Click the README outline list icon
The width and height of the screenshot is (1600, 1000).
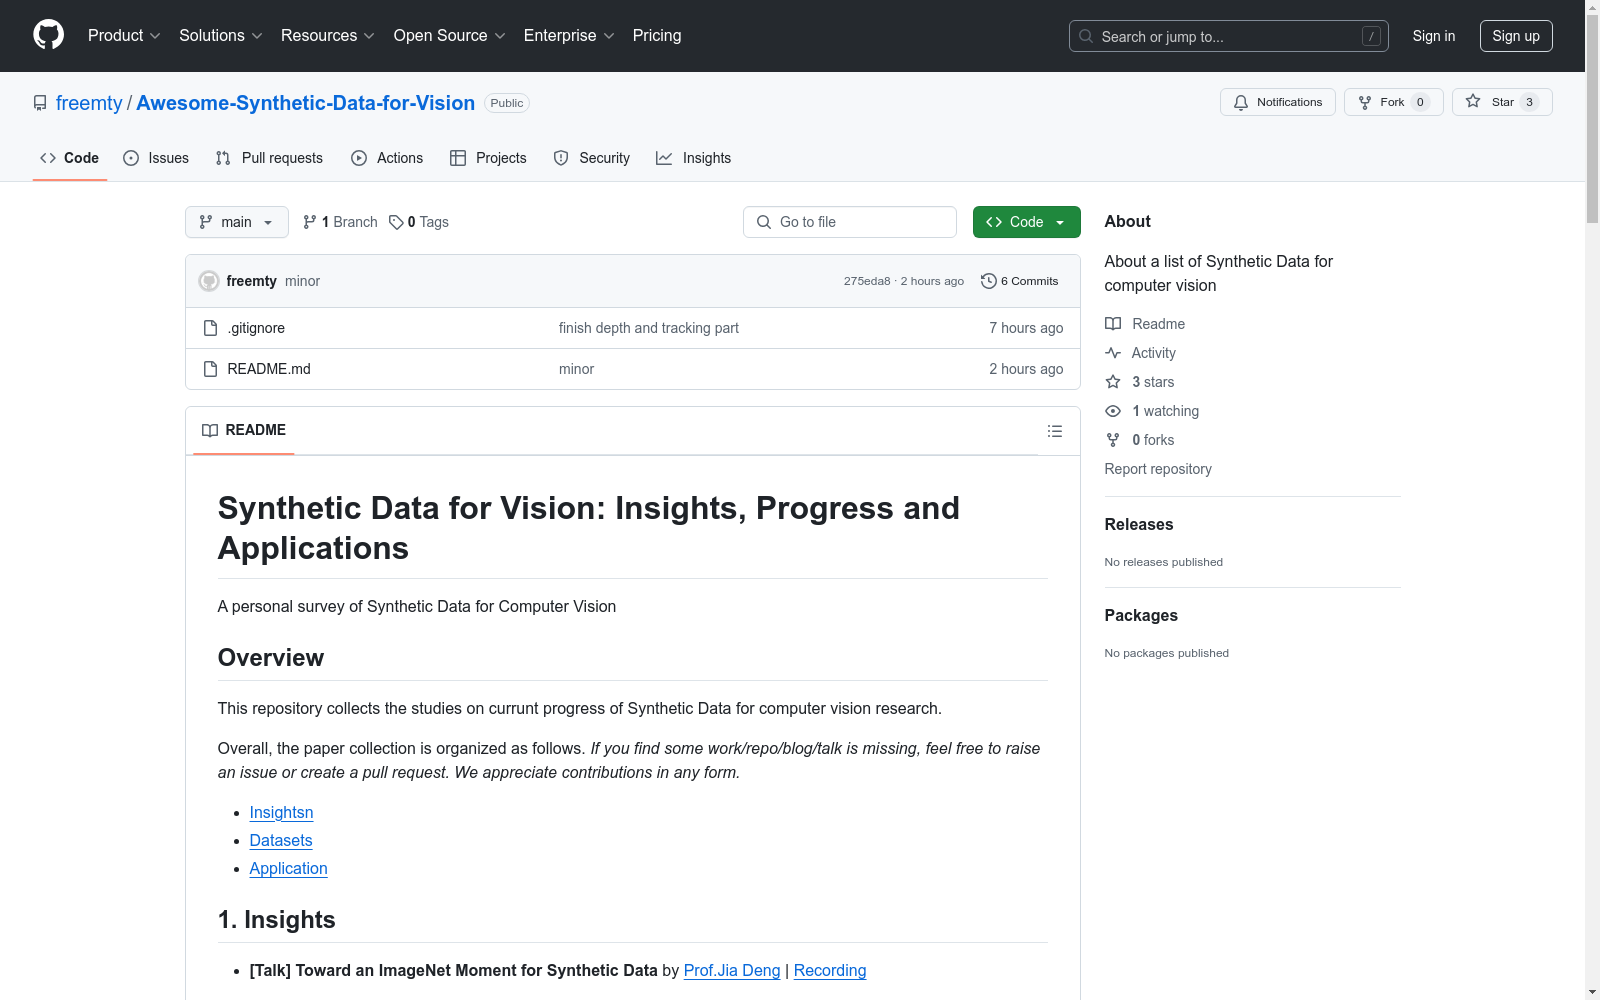pos(1055,431)
